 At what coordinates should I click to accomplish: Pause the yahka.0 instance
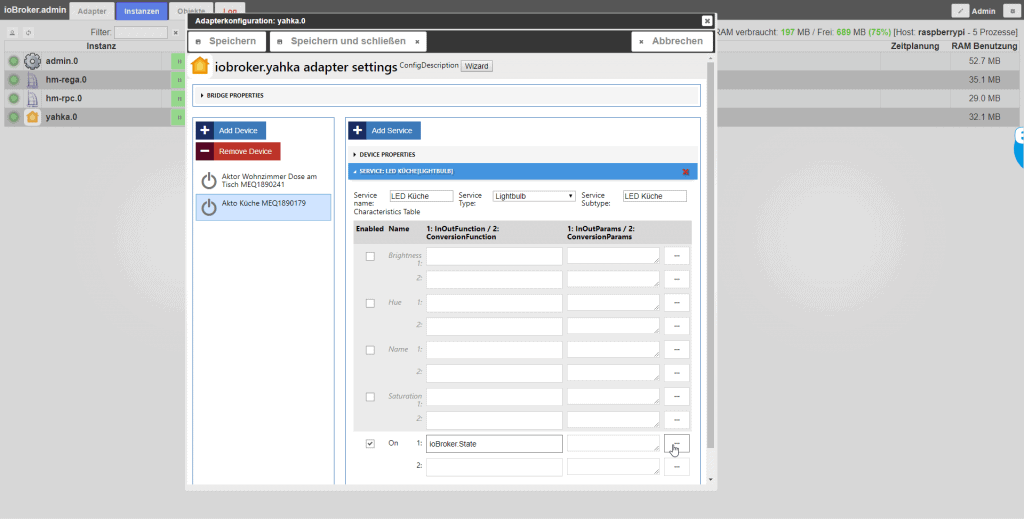[x=178, y=117]
